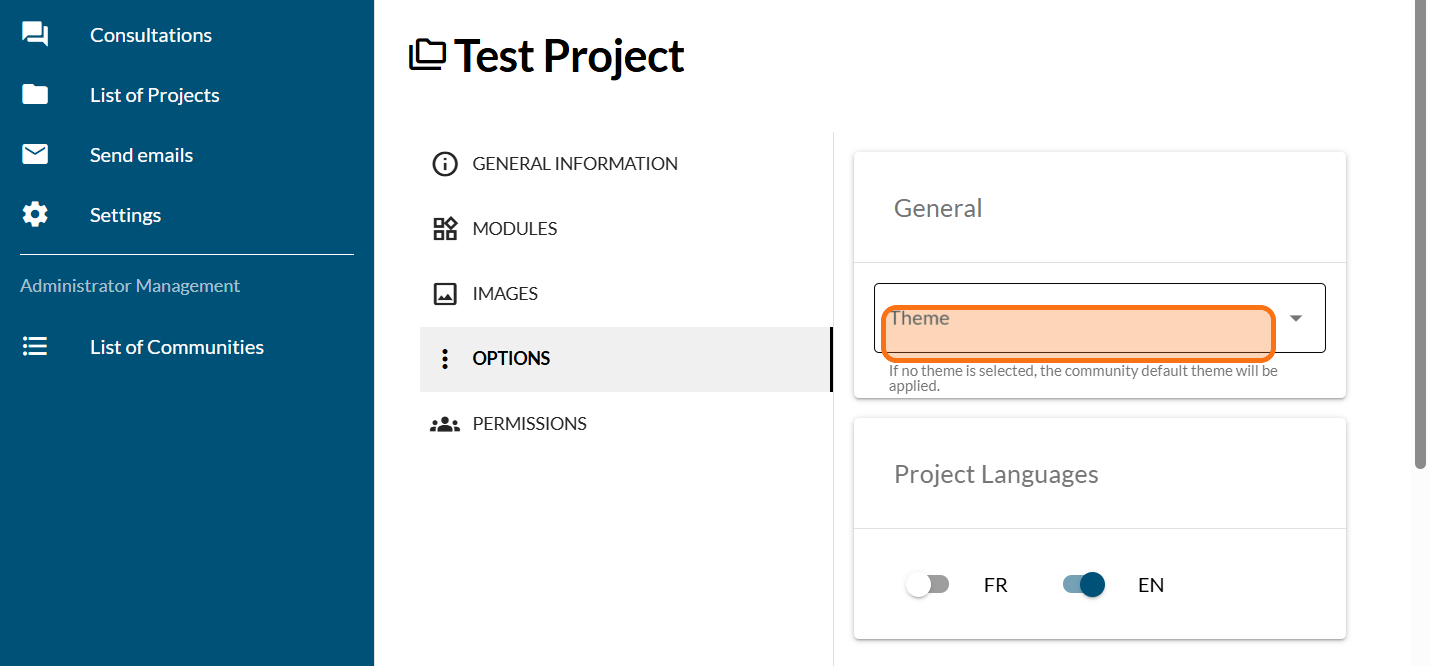Screen dimensions: 1430x666
Task: Click the Consultations chat bubble icon
Action: [x=35, y=35]
